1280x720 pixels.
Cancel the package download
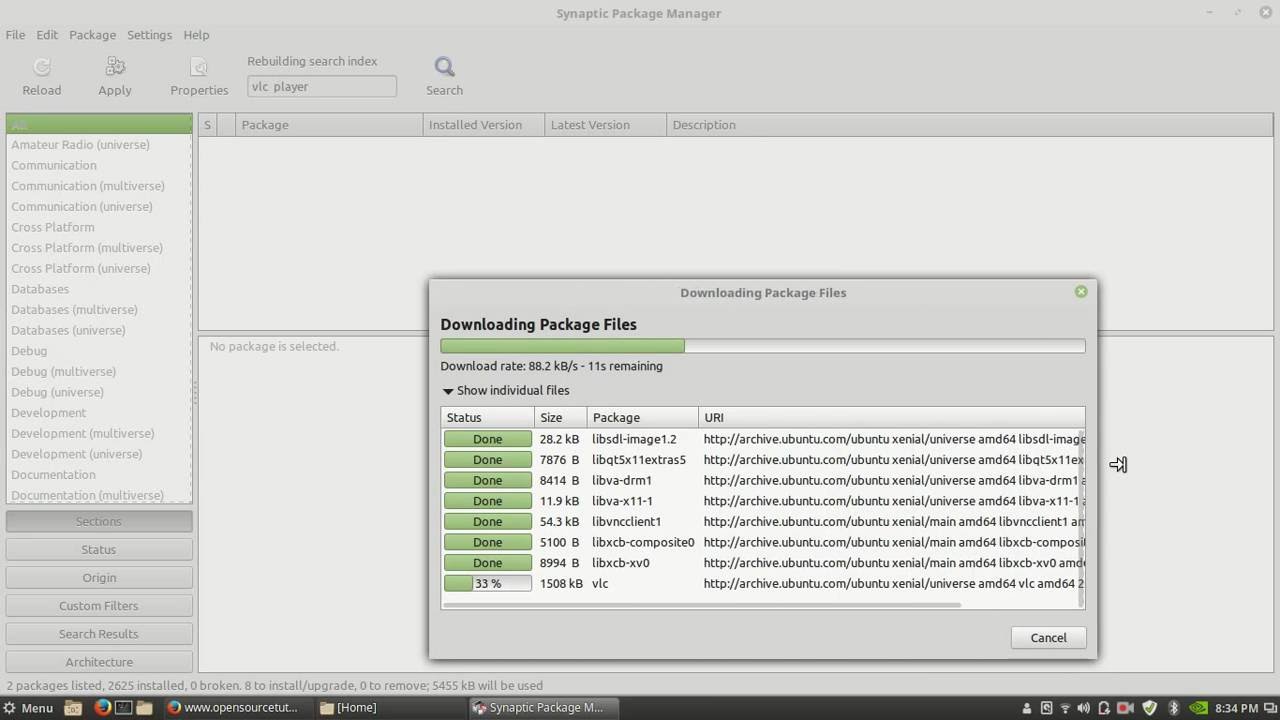(x=1048, y=638)
